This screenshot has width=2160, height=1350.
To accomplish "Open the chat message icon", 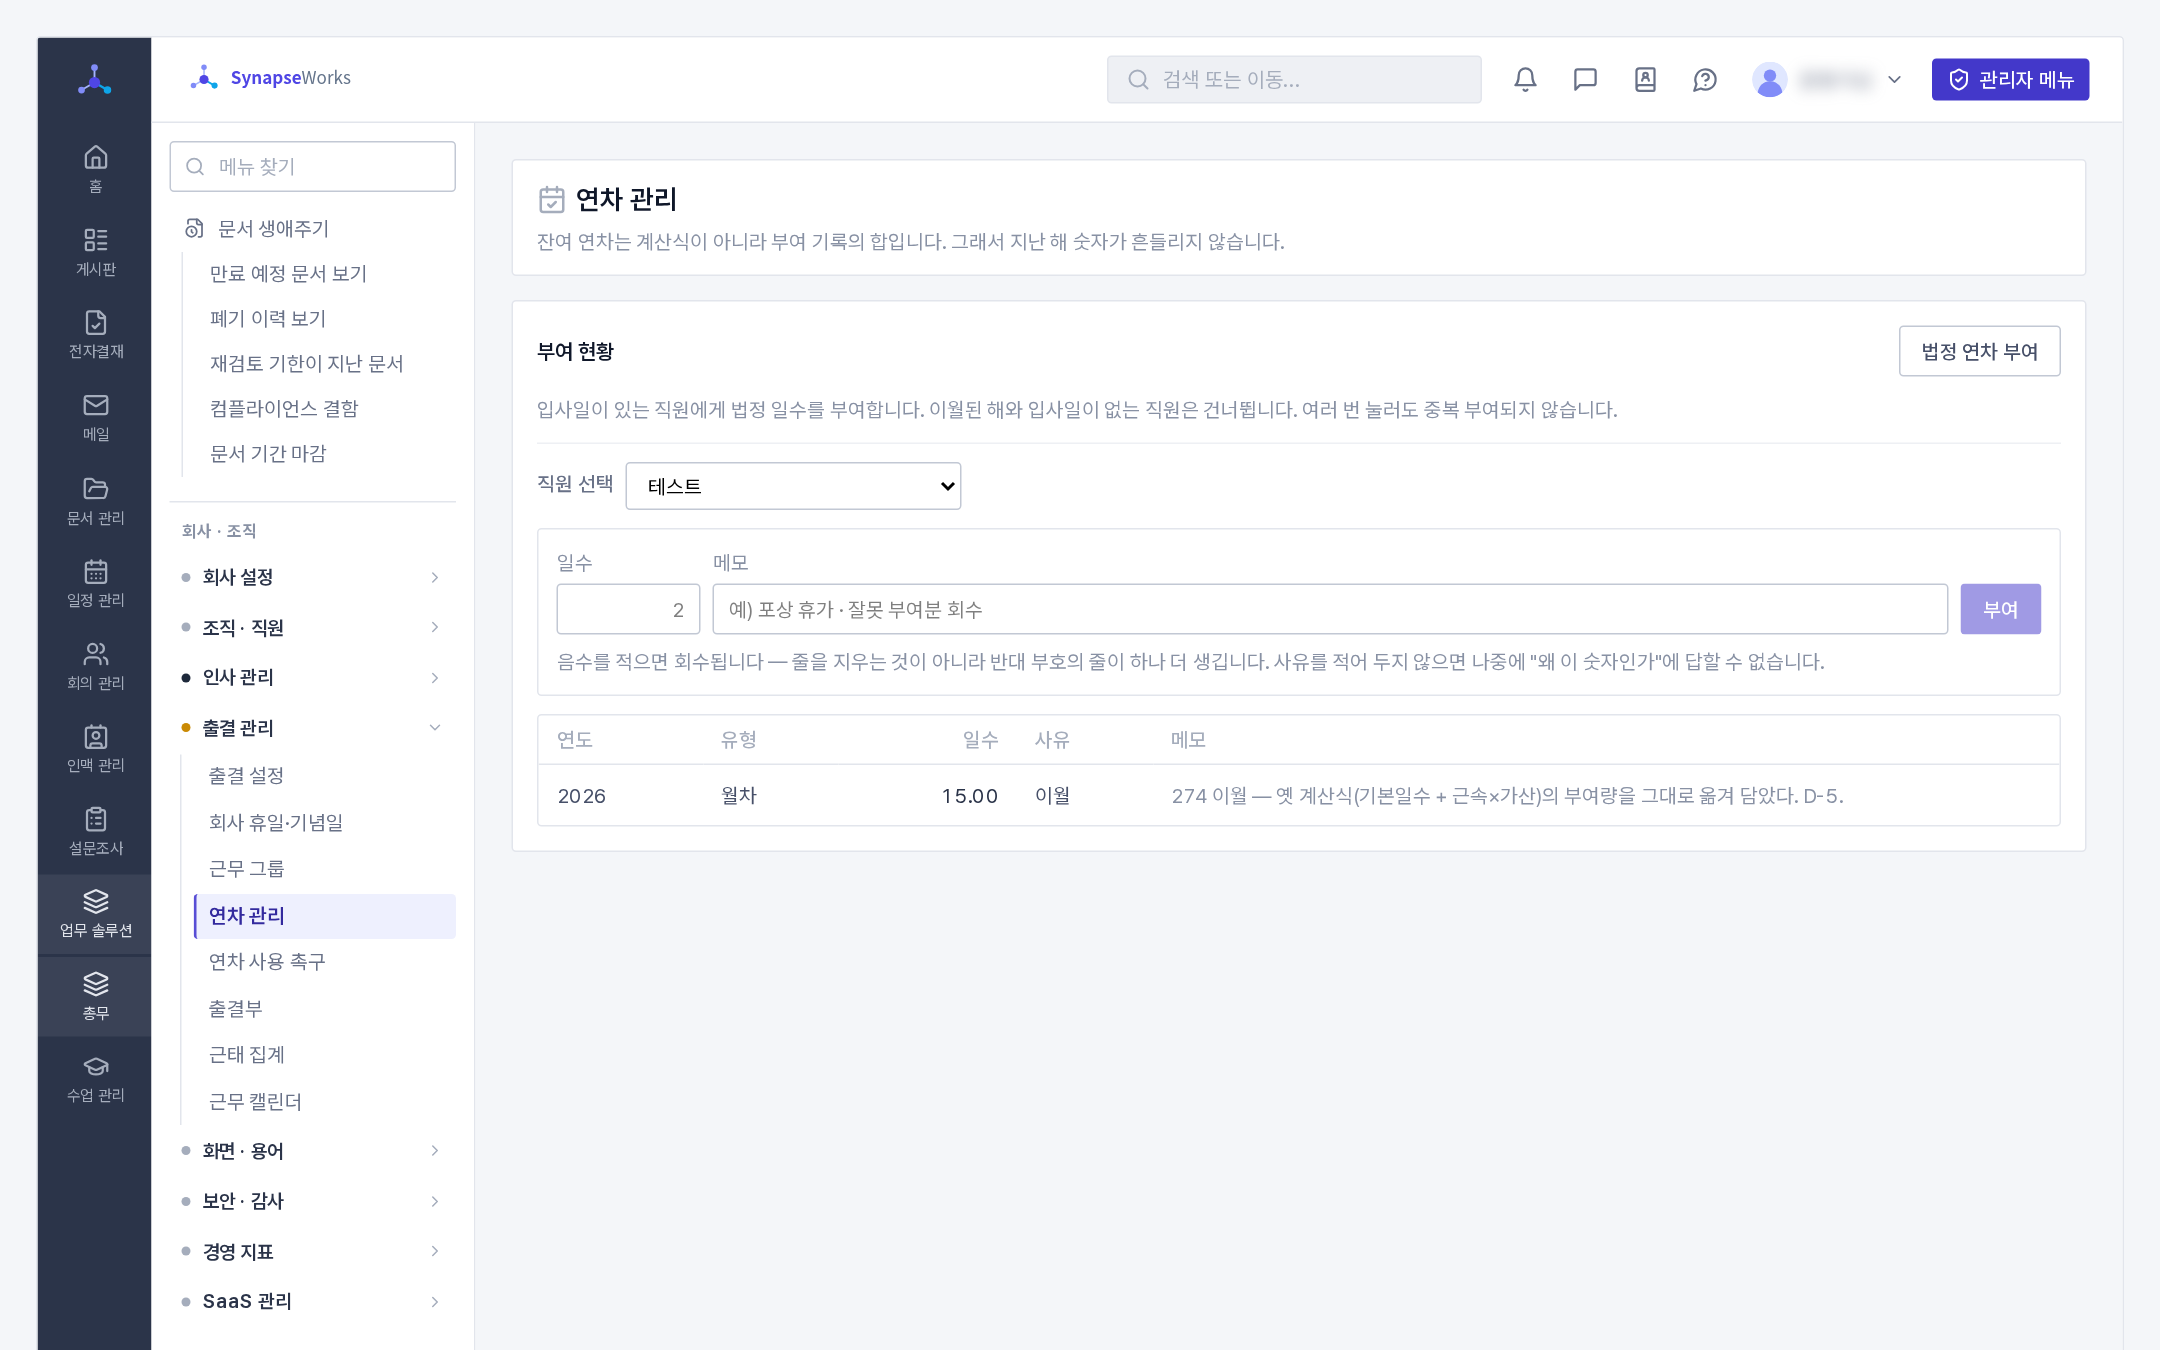I will (1585, 79).
